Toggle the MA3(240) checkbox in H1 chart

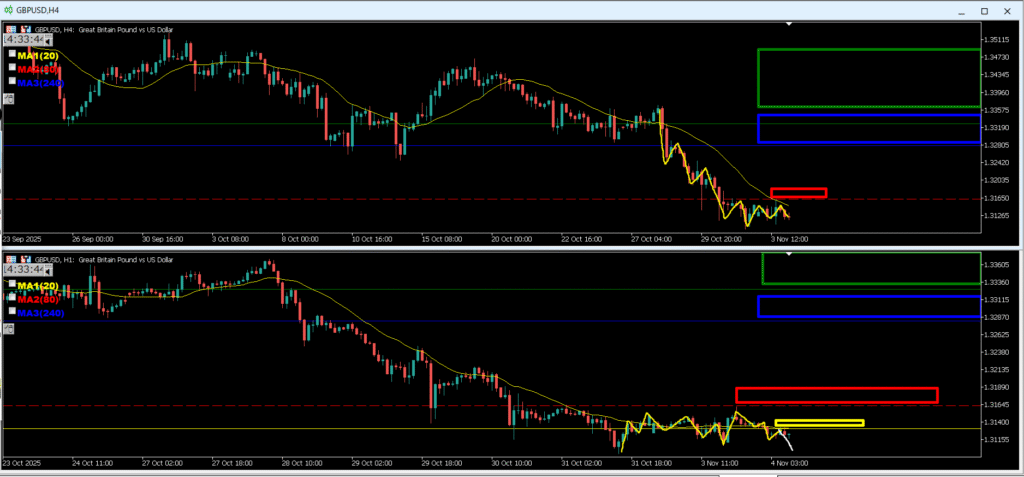pos(12,311)
